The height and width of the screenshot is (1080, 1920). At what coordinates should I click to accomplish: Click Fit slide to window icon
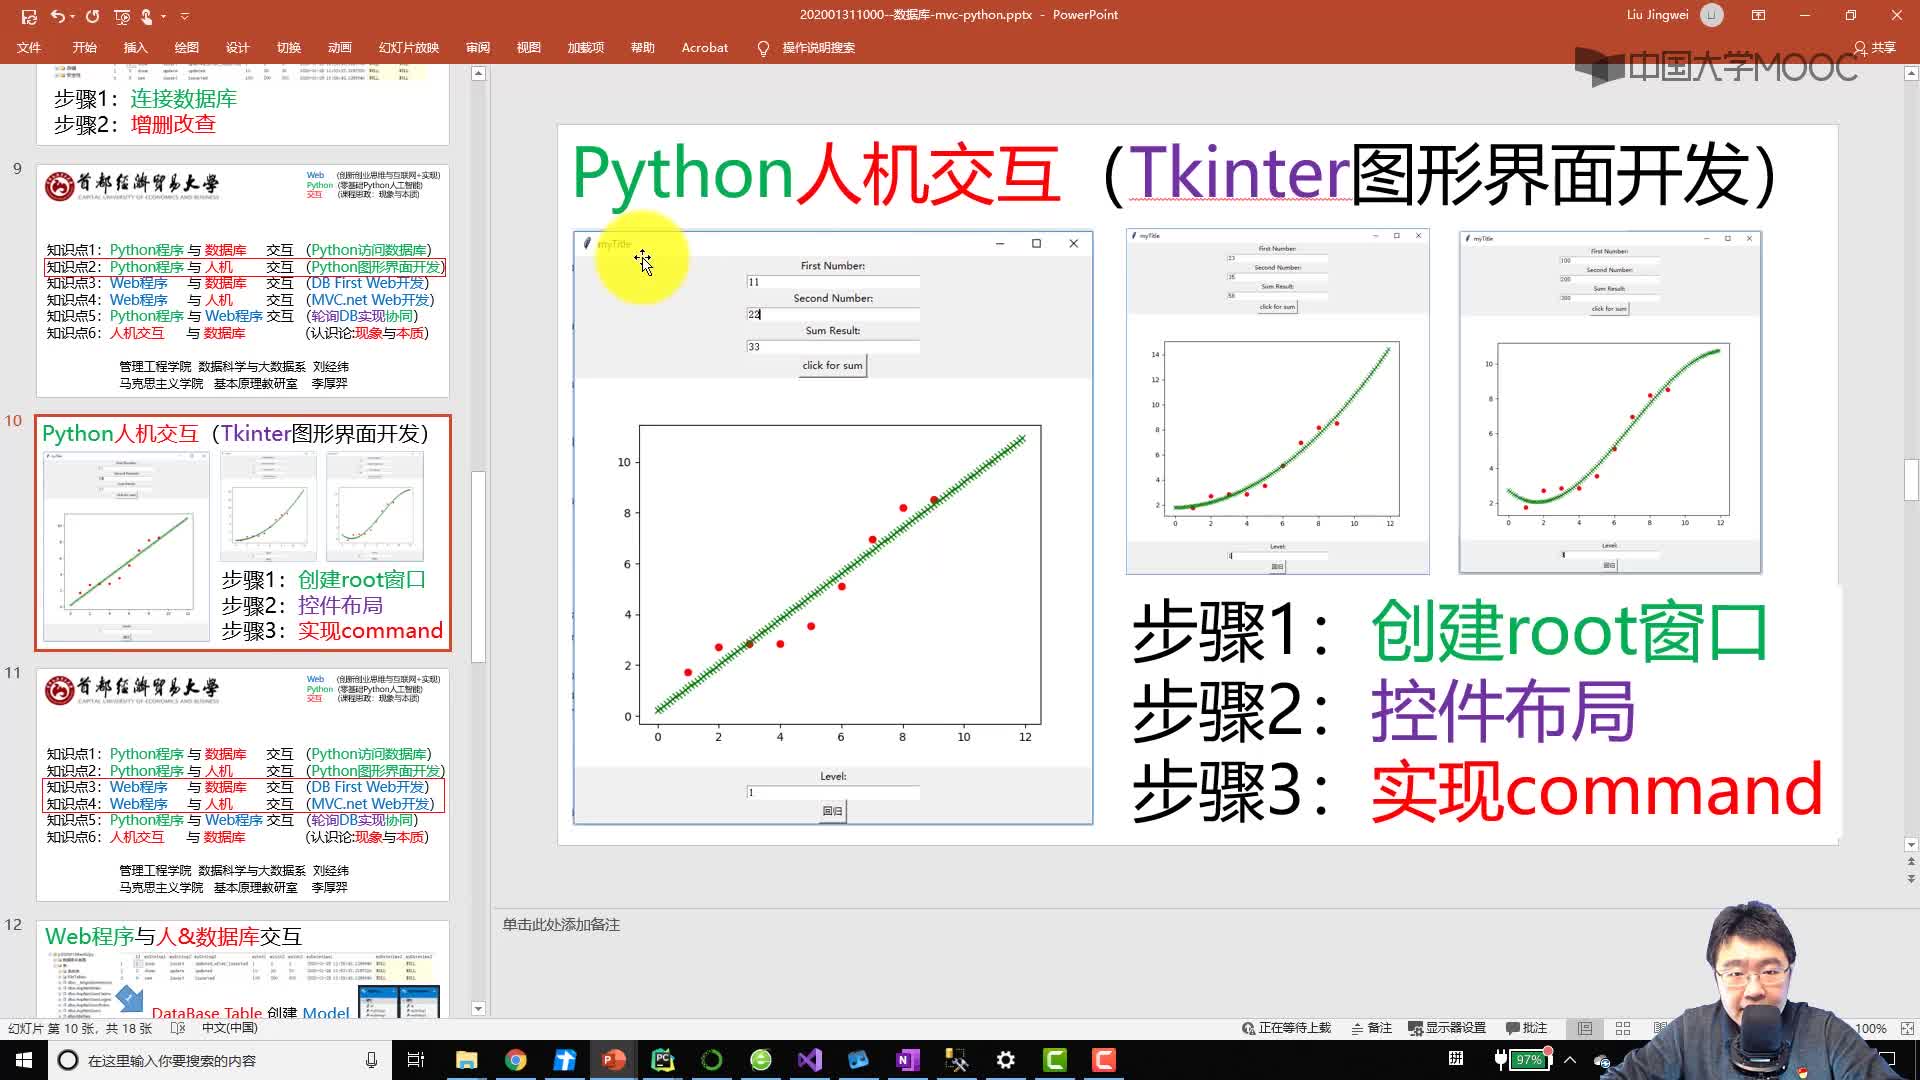coord(1907,1028)
